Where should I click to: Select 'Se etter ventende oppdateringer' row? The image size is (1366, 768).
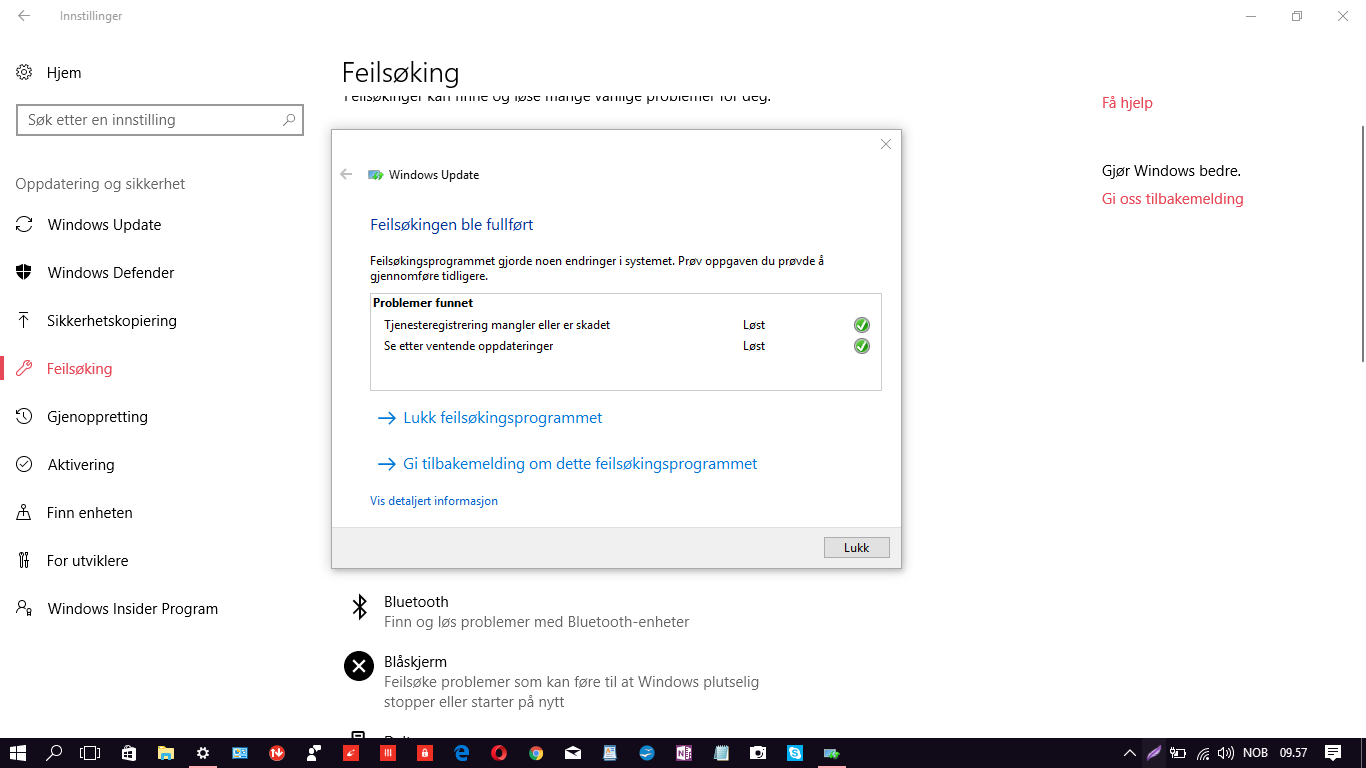[626, 346]
